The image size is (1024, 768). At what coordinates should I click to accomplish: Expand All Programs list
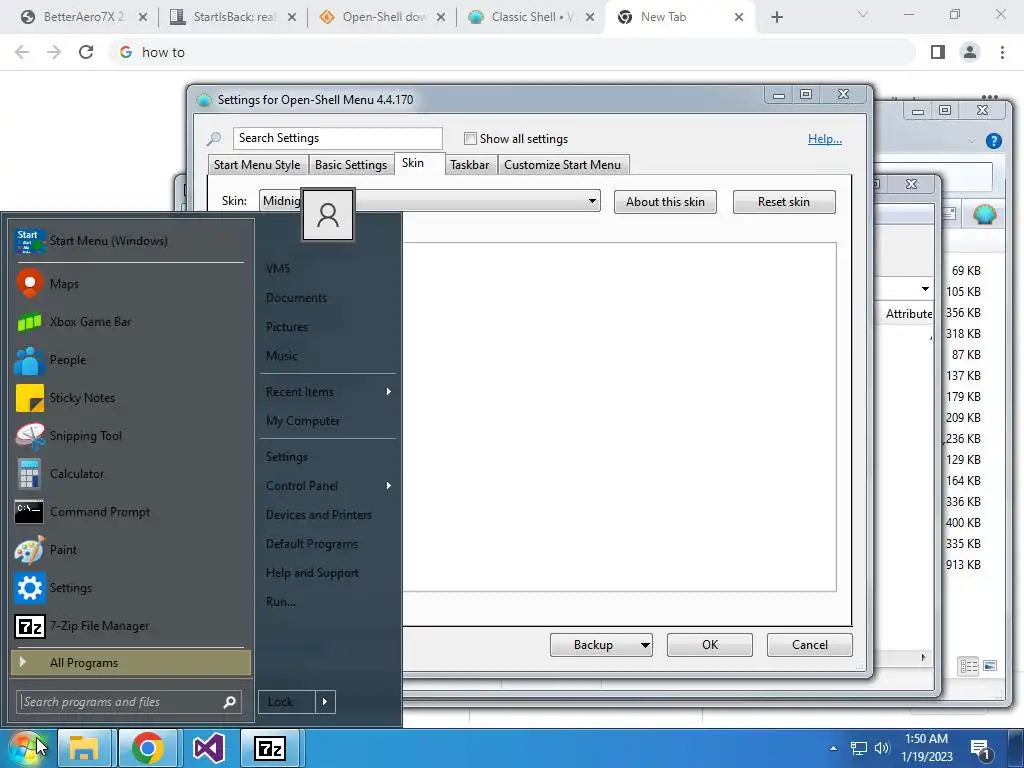click(131, 663)
